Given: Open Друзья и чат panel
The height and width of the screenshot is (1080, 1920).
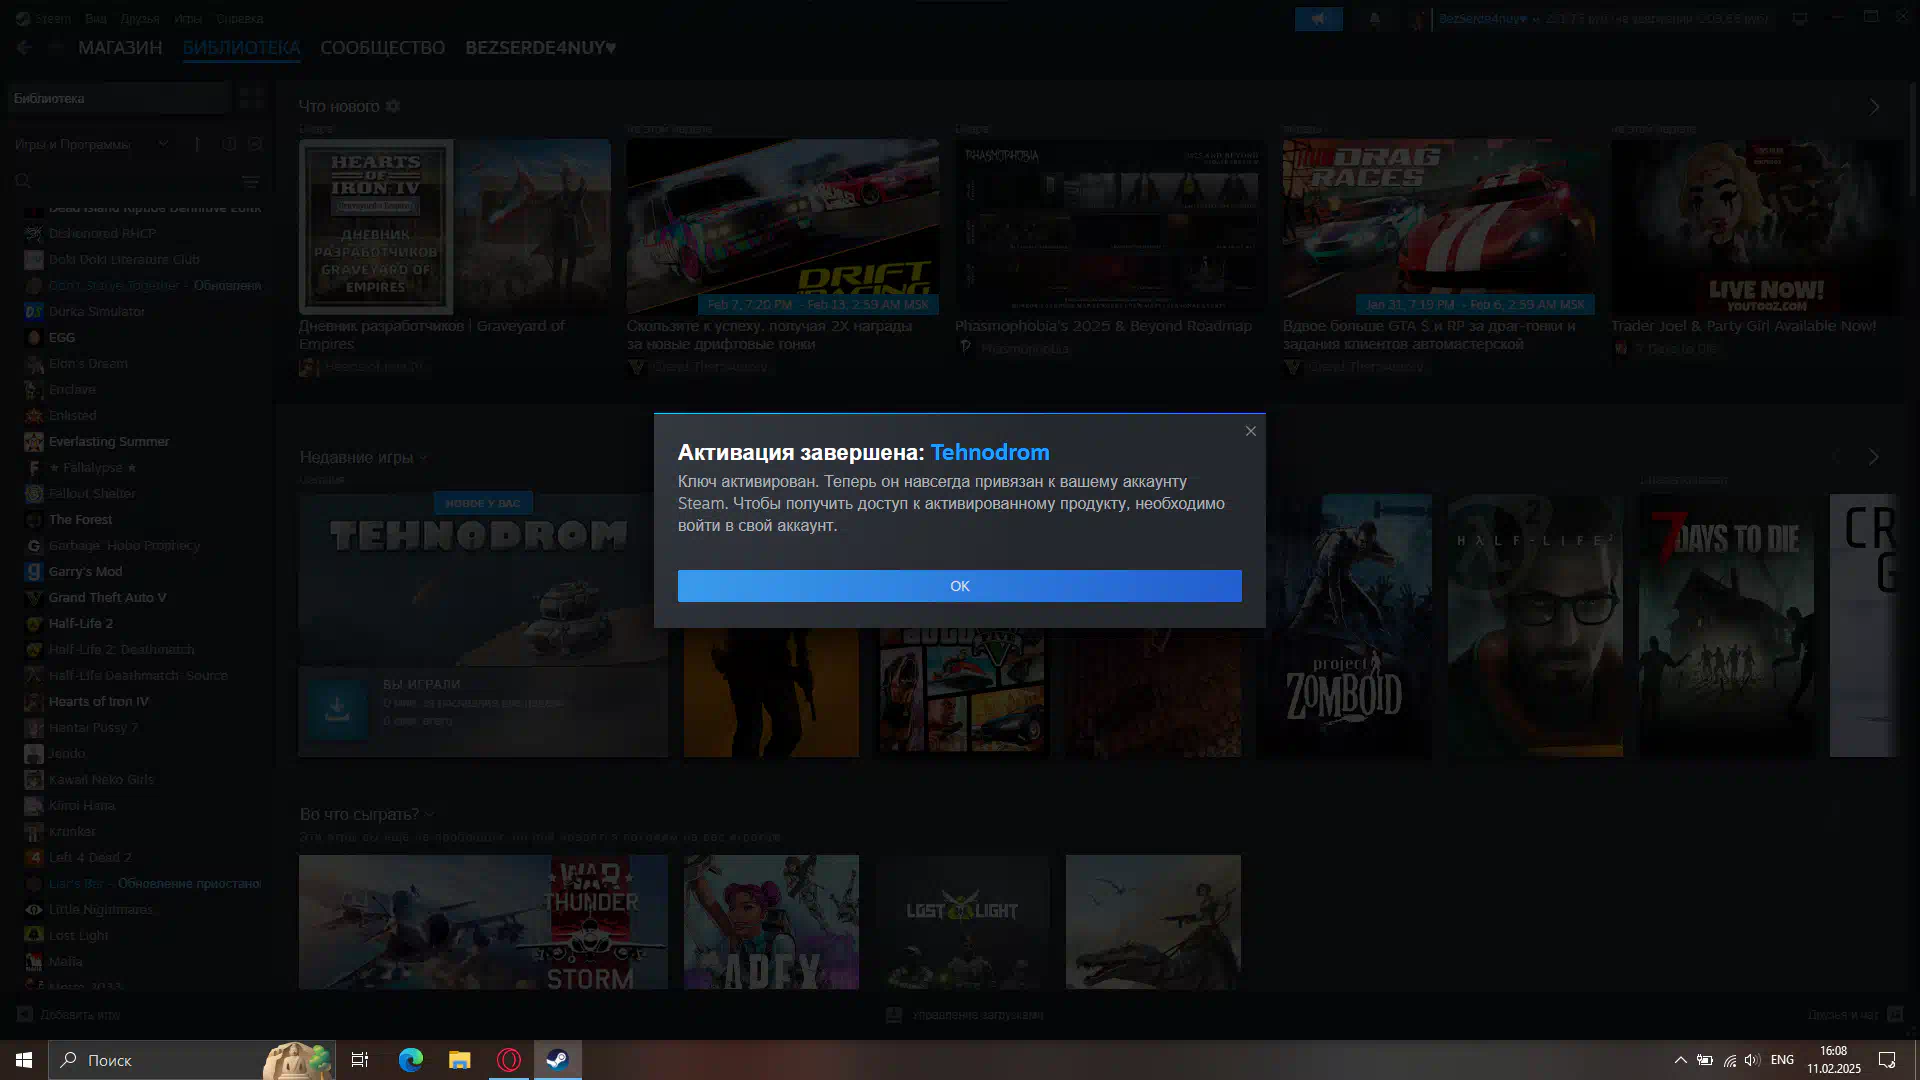Looking at the screenshot, I should [1854, 1015].
